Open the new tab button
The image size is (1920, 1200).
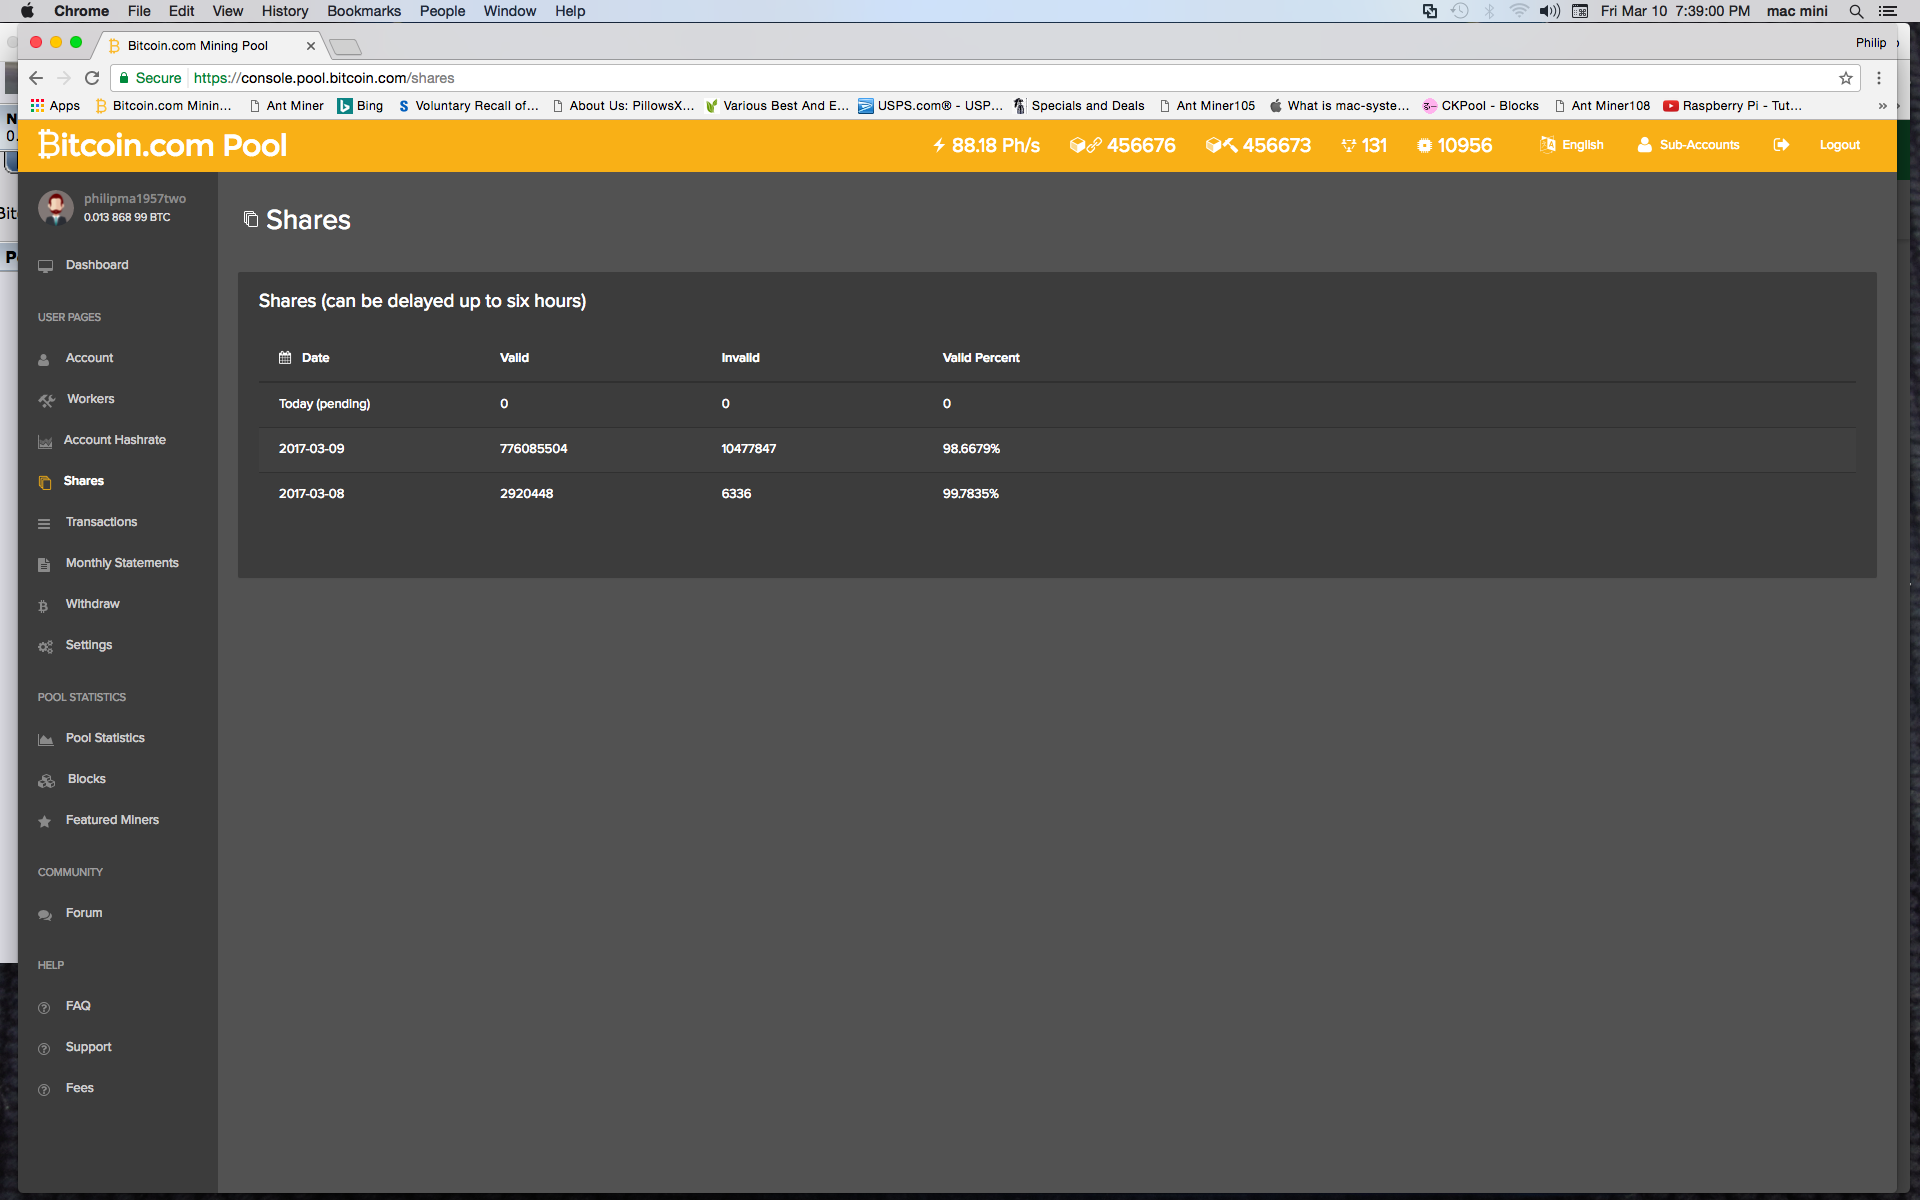345,46
